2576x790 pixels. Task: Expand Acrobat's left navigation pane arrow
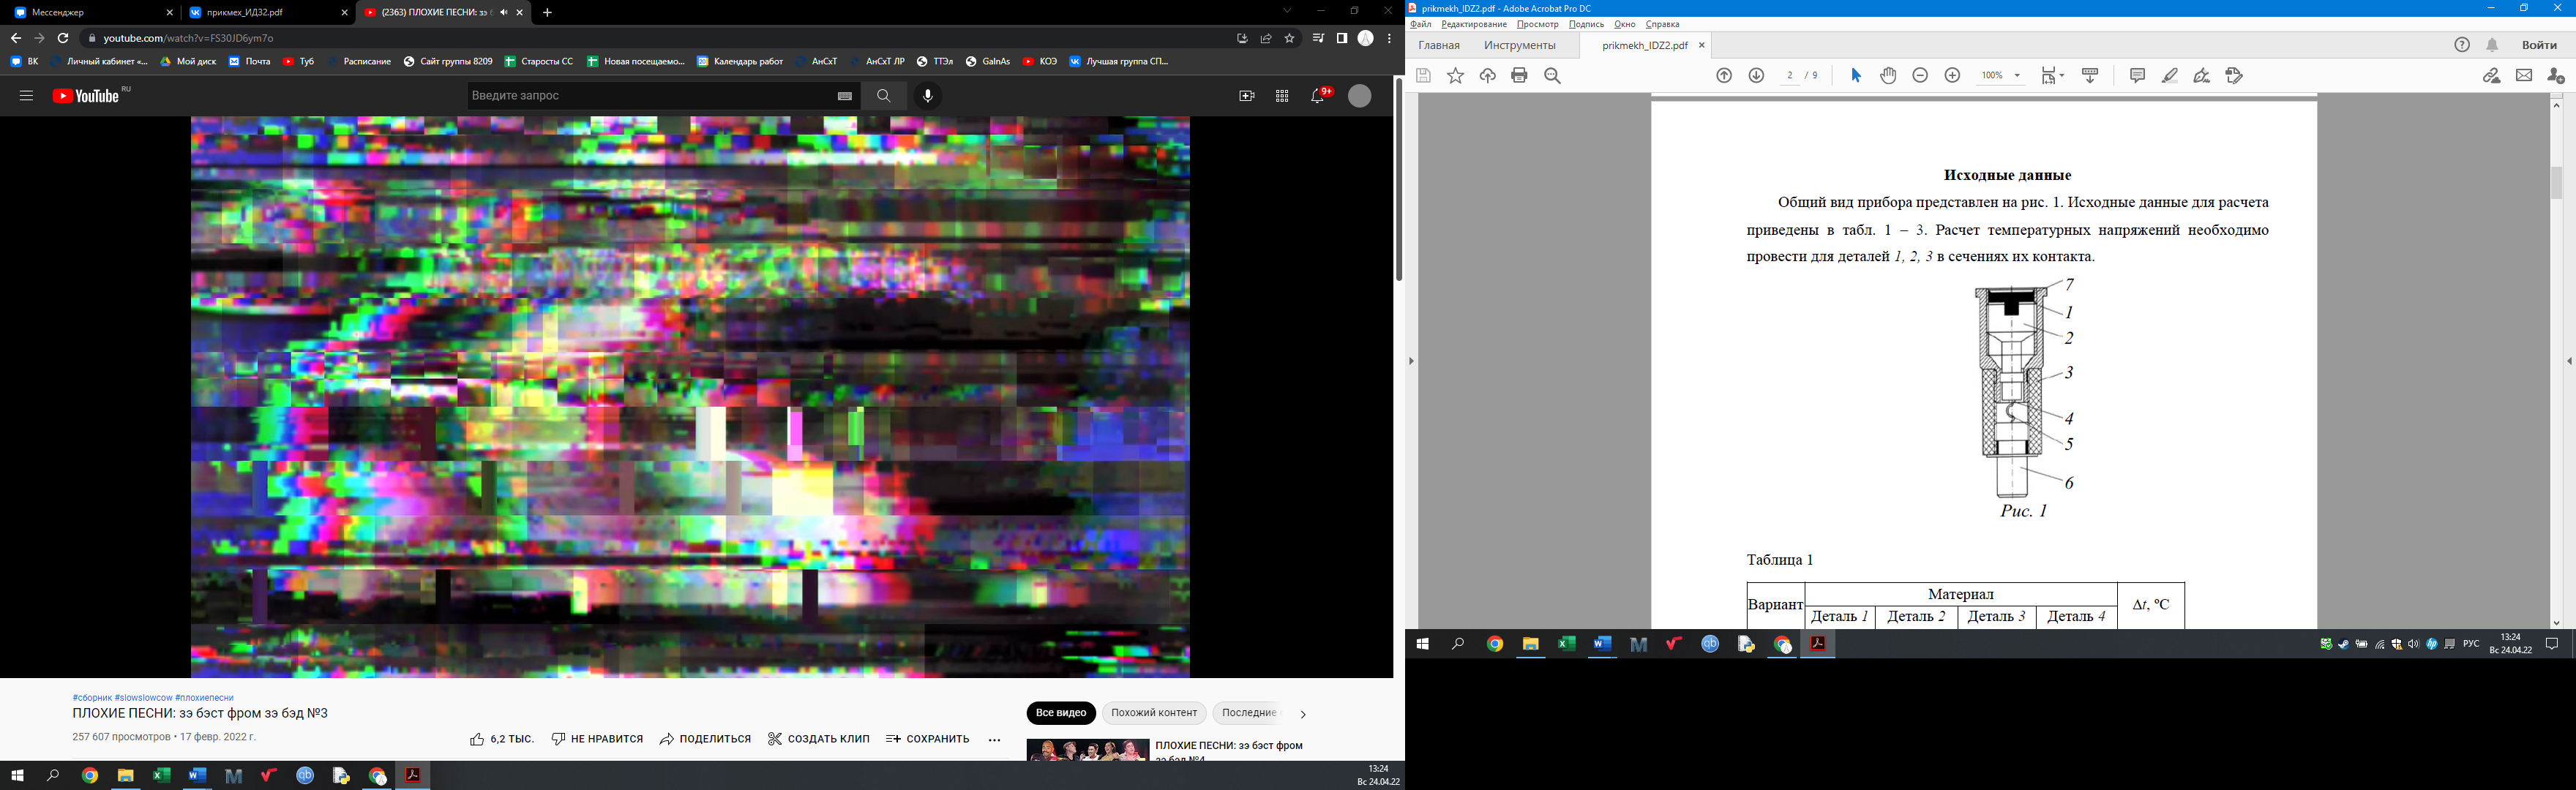coord(1412,361)
